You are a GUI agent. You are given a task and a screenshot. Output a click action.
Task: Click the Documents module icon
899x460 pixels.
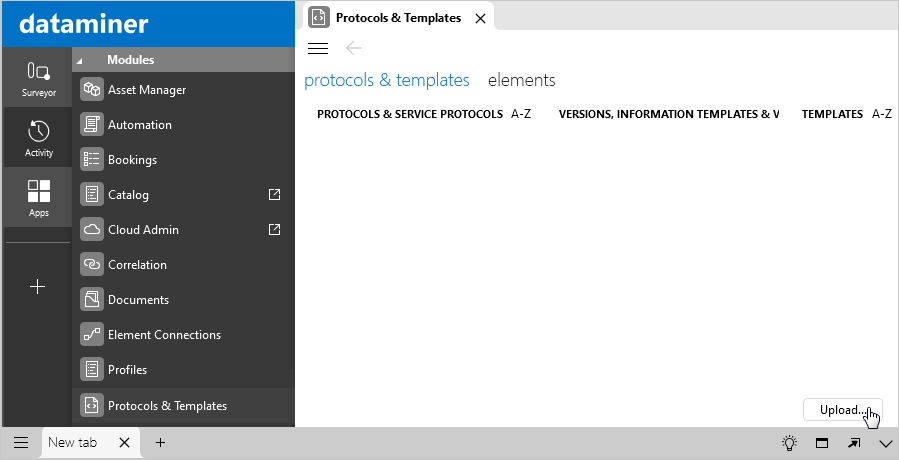[x=92, y=299]
